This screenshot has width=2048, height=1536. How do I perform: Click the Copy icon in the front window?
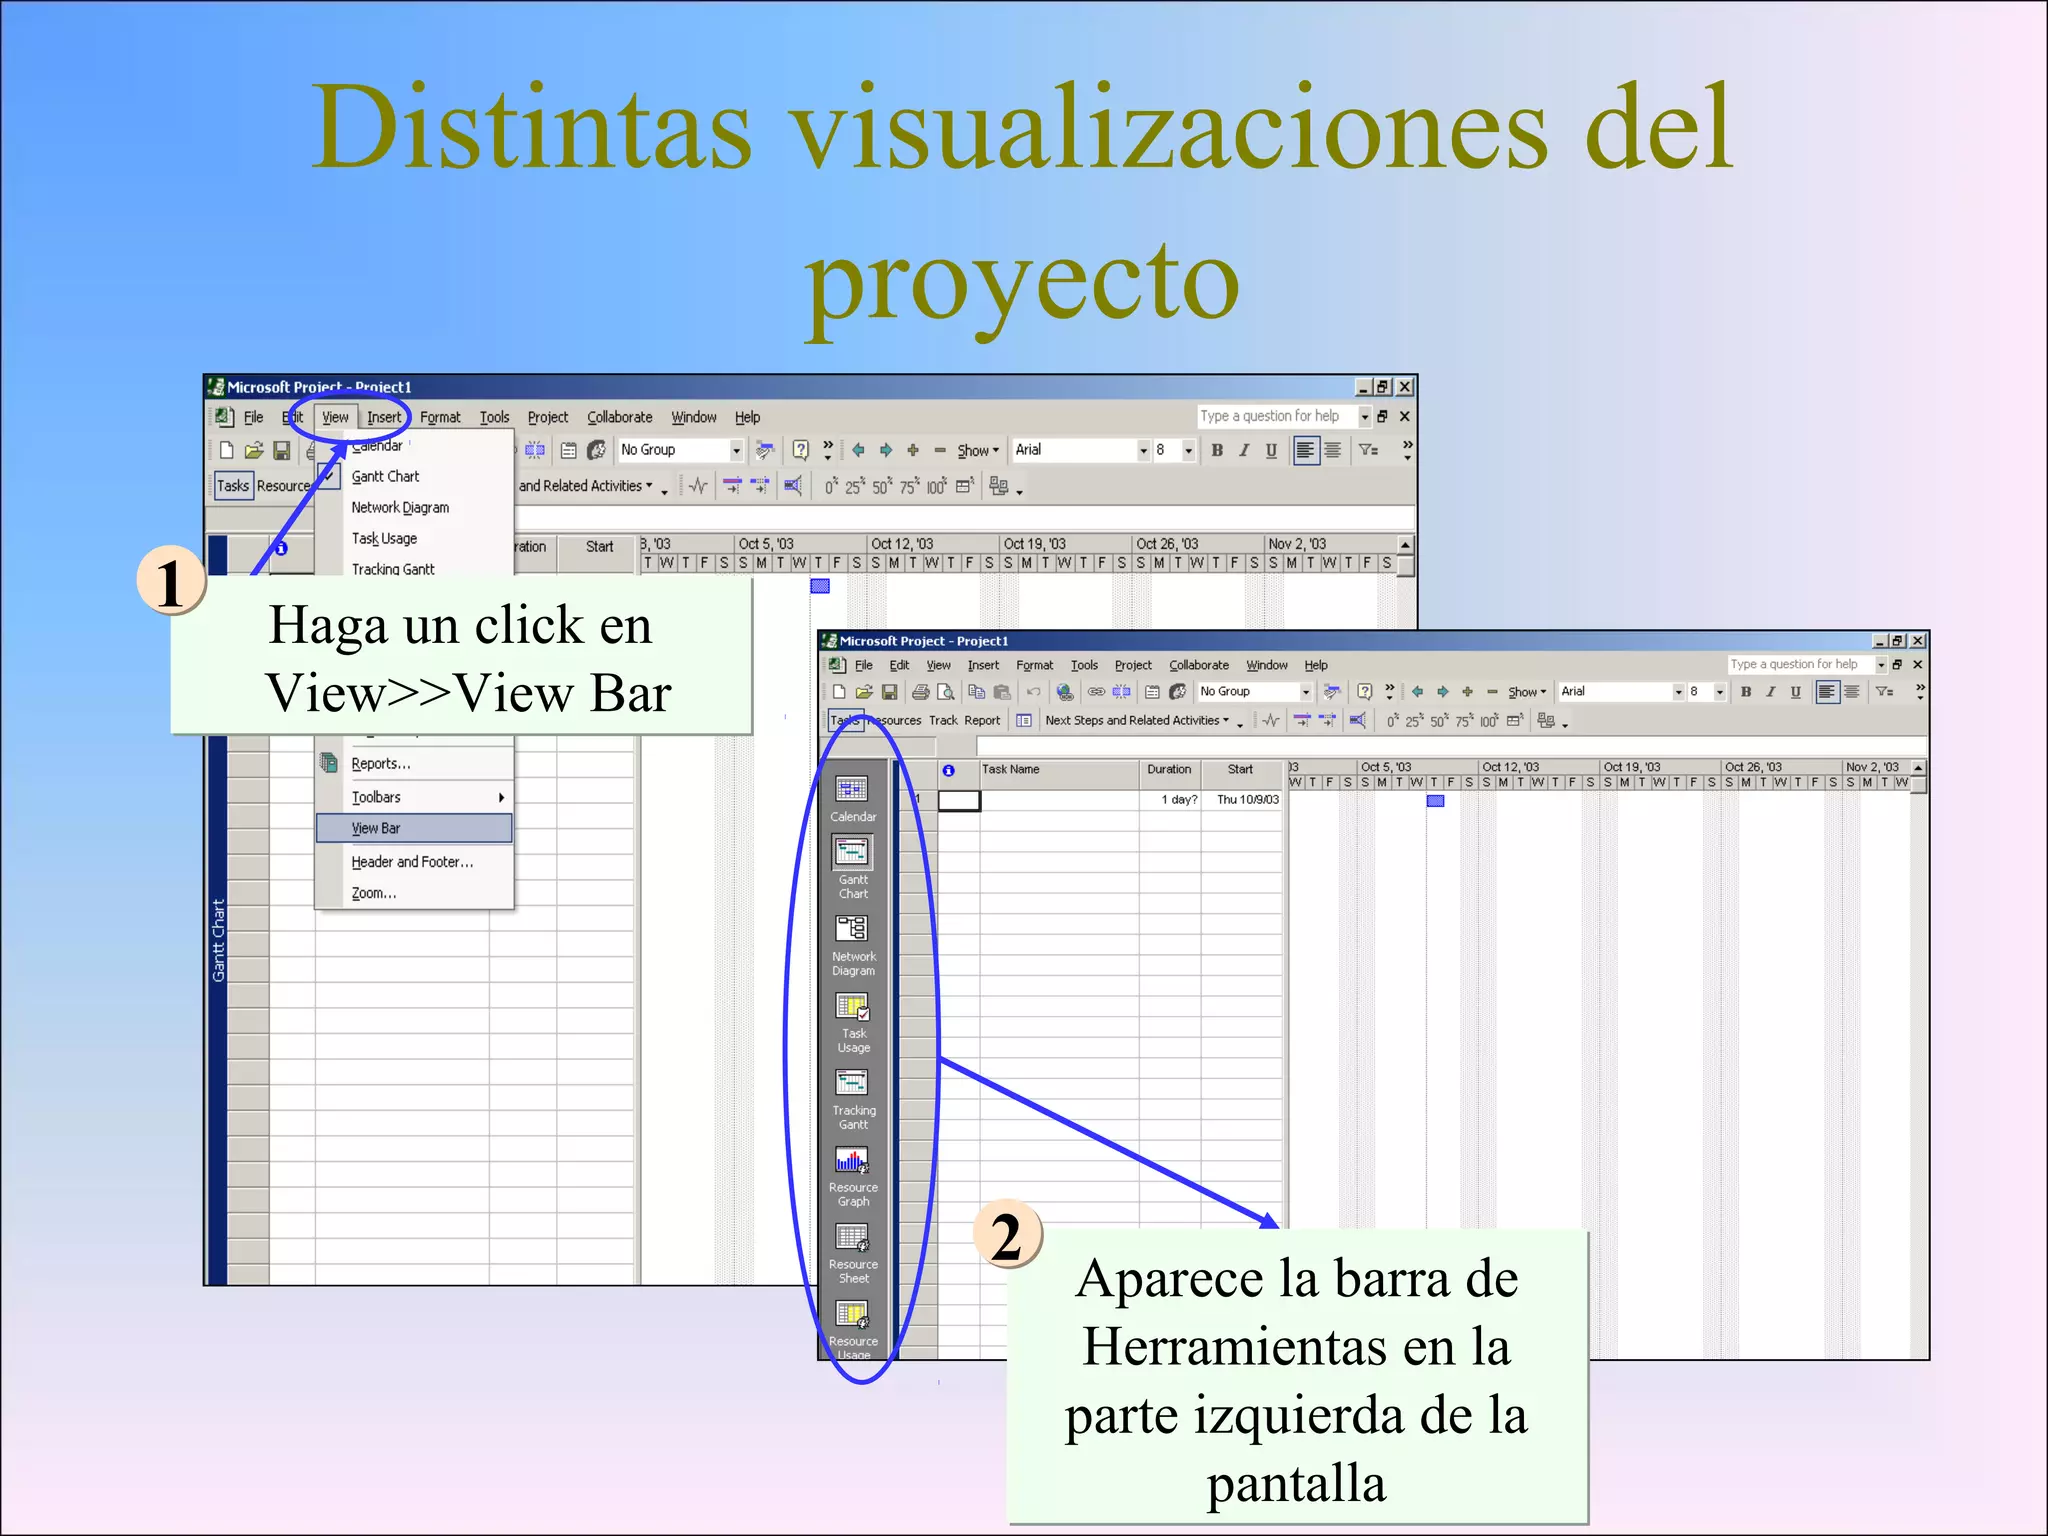pos(976,691)
